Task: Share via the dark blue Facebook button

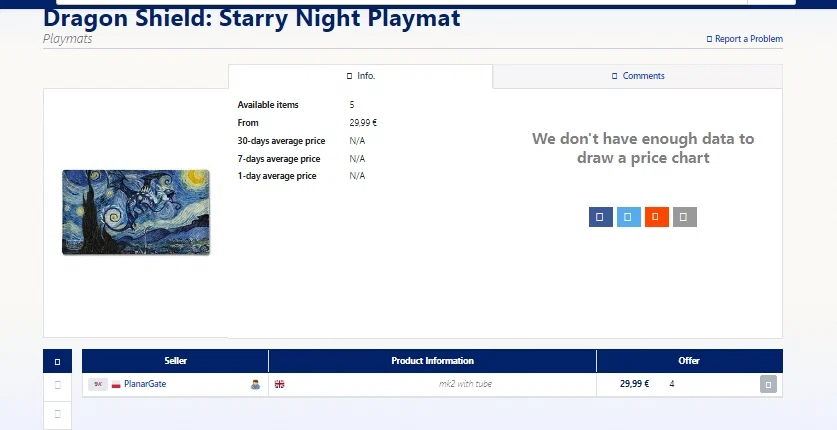Action: (601, 217)
